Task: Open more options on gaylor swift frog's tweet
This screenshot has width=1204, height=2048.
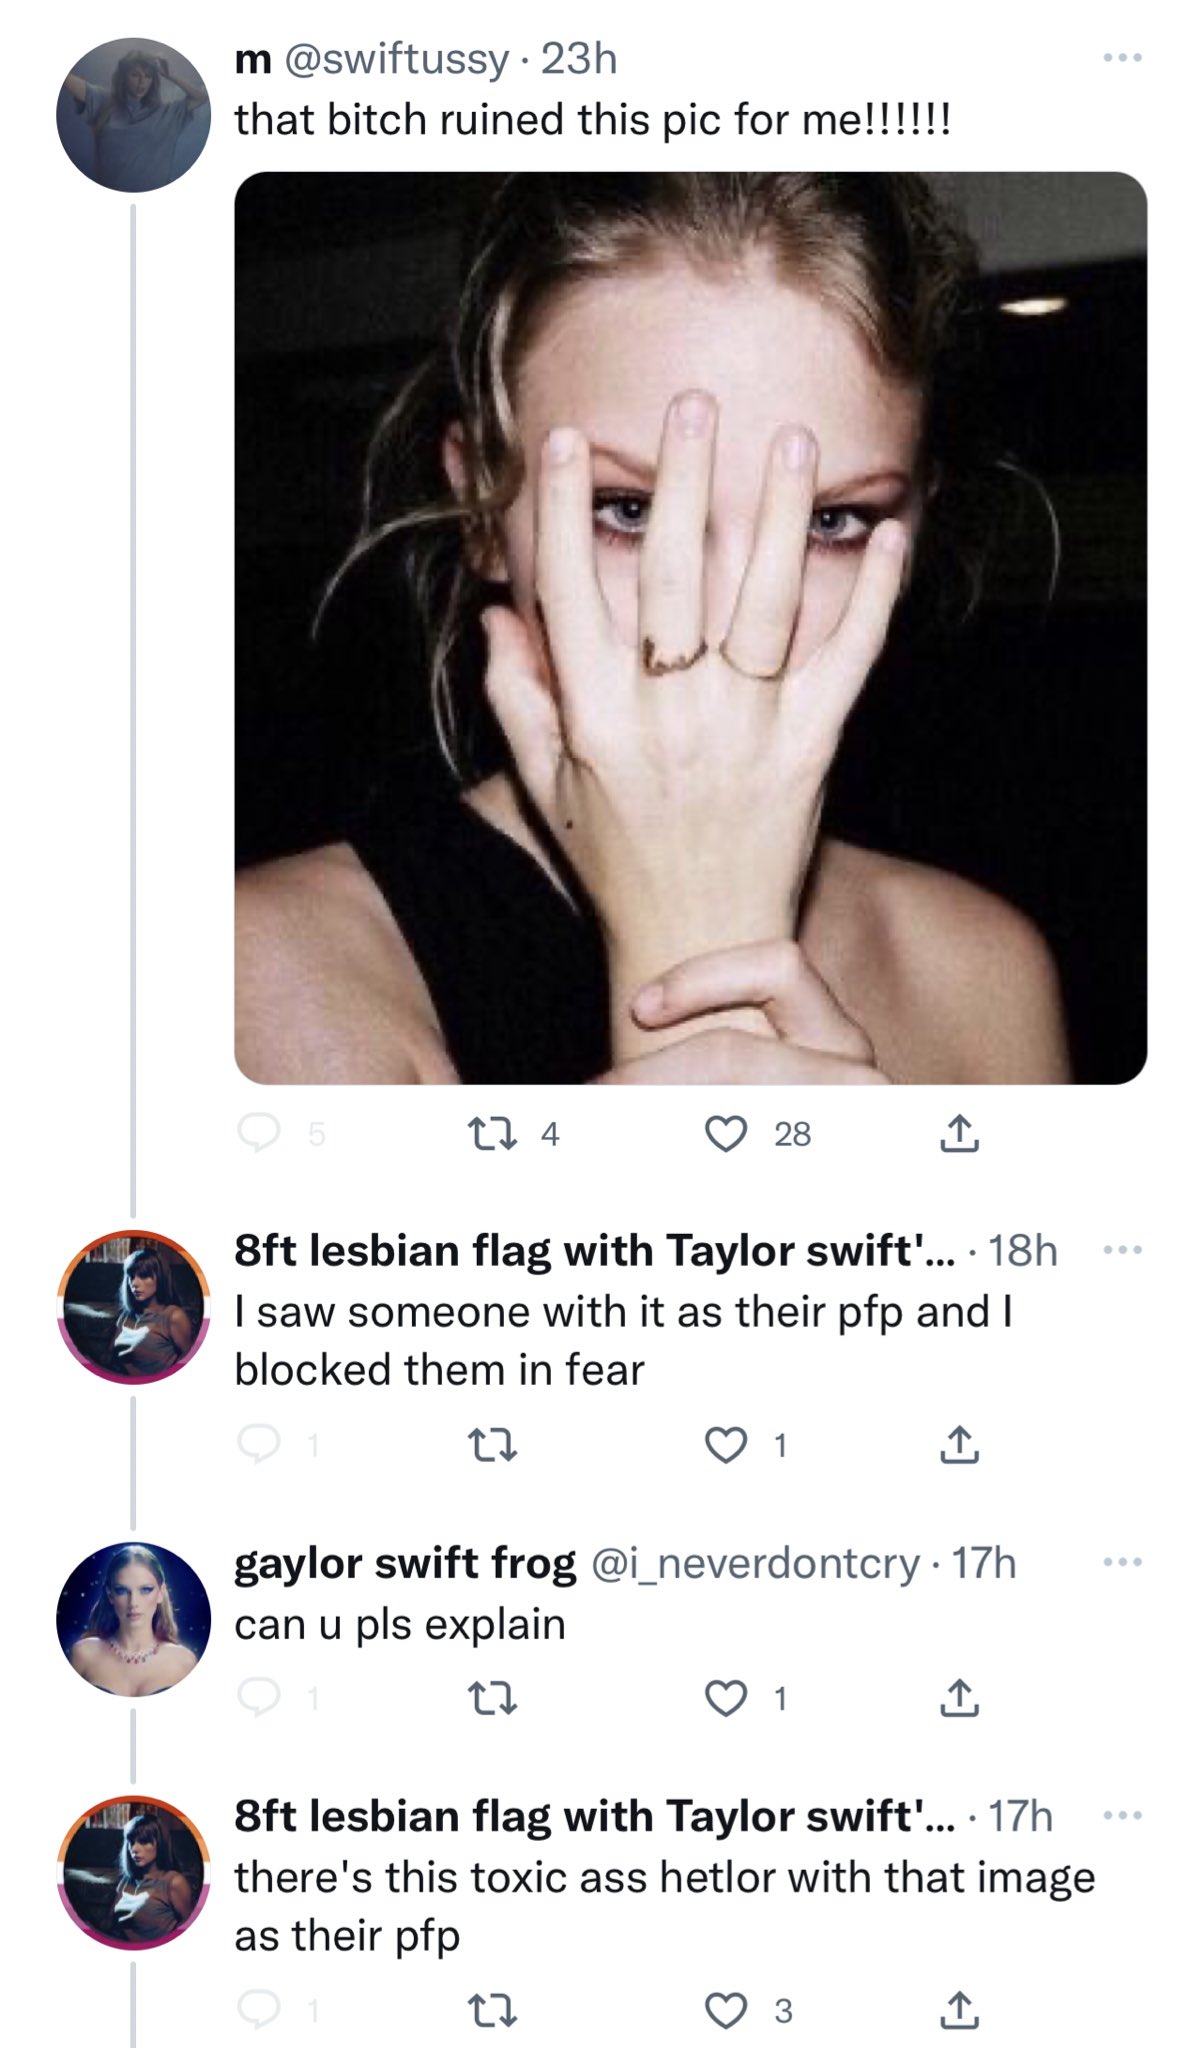Action: 1122,1562
